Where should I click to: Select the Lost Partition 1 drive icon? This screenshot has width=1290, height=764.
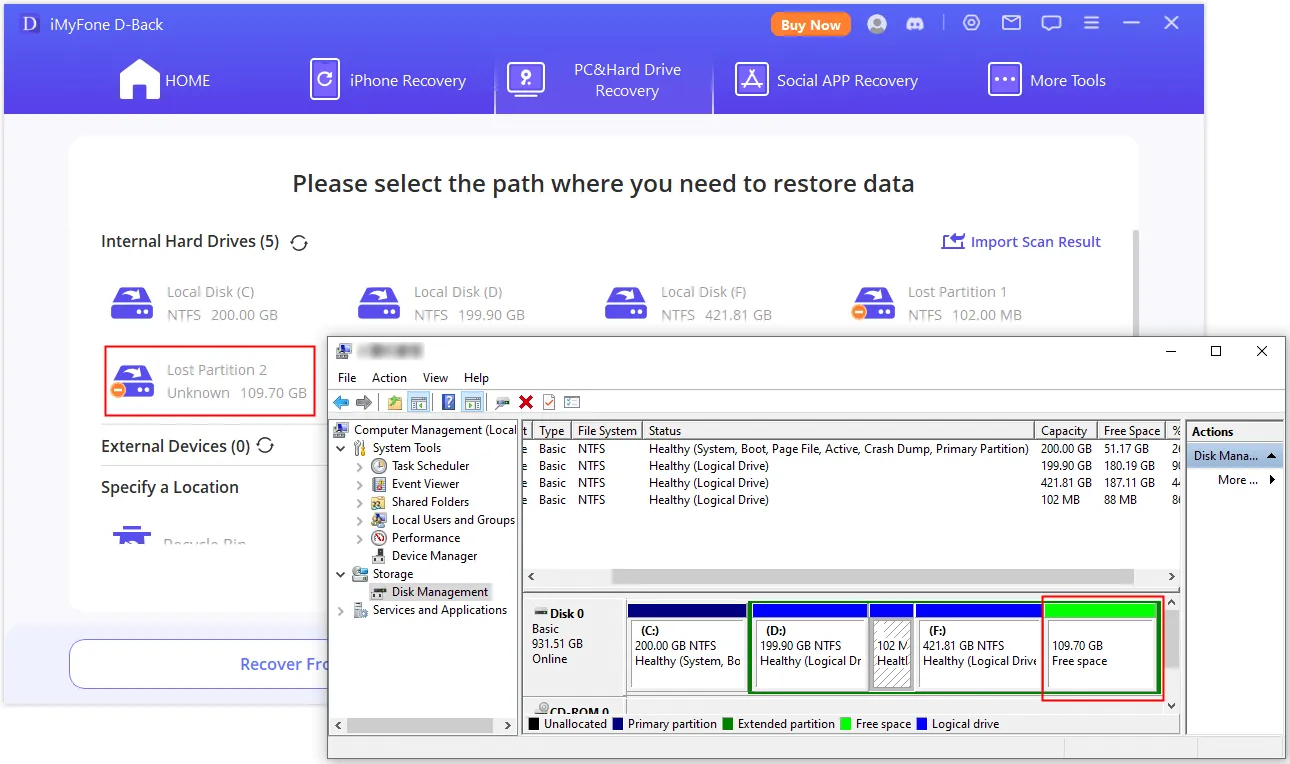coord(873,302)
